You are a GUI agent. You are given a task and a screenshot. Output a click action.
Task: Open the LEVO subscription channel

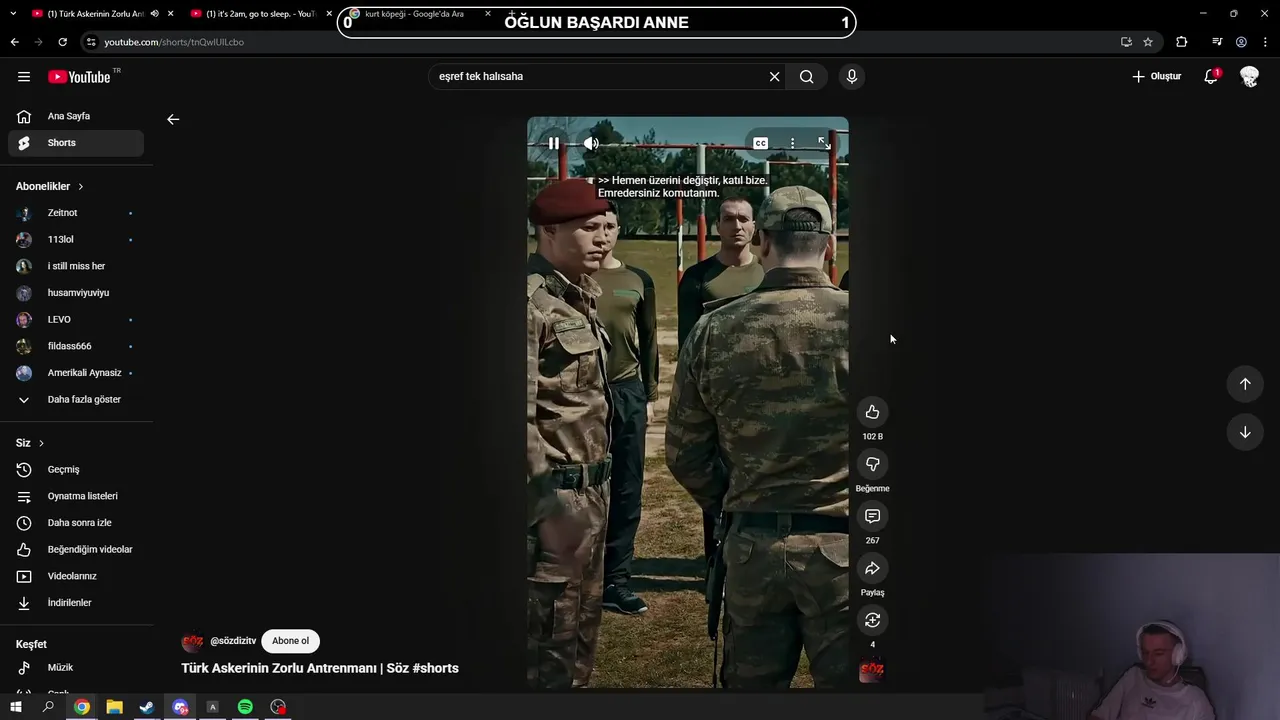pyautogui.click(x=76, y=320)
